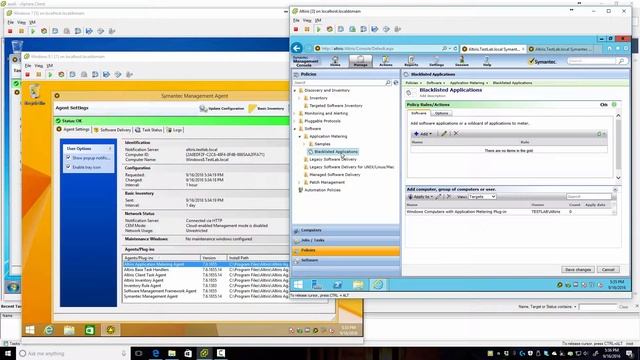Open Recycle Bin on Windows 8.1 desktop
Screen dimensions: 640x360
point(35,95)
